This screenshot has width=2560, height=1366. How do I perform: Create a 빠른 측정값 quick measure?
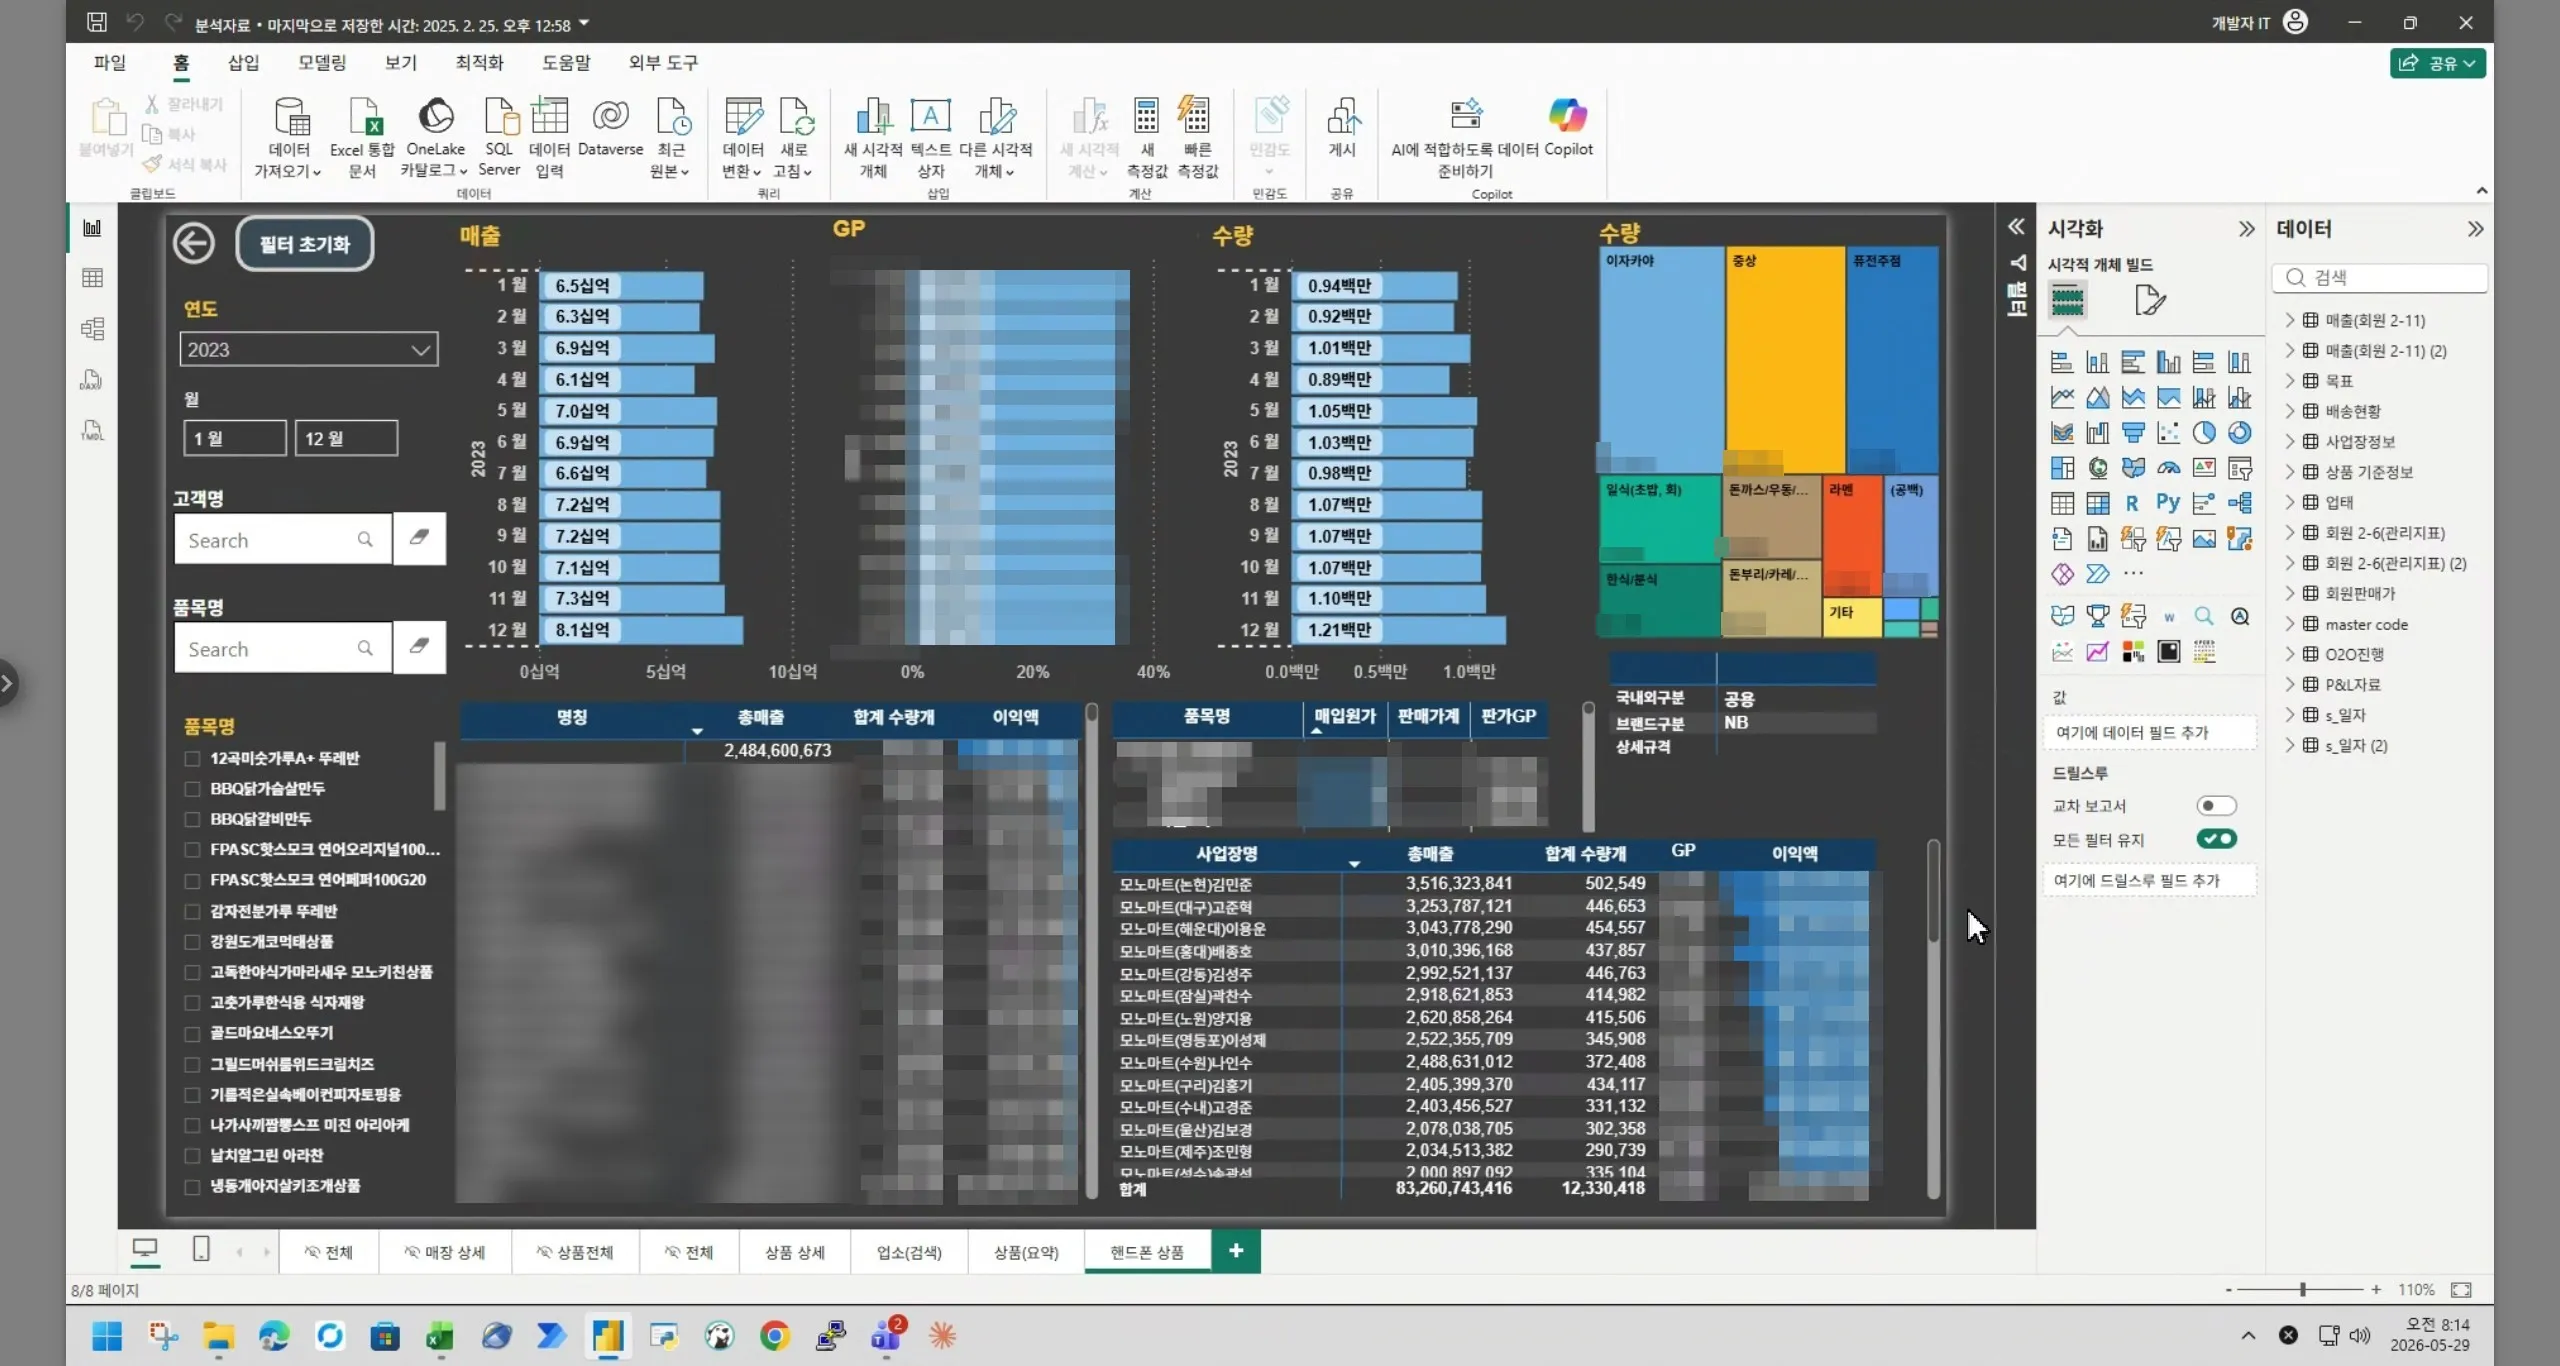pos(1196,137)
